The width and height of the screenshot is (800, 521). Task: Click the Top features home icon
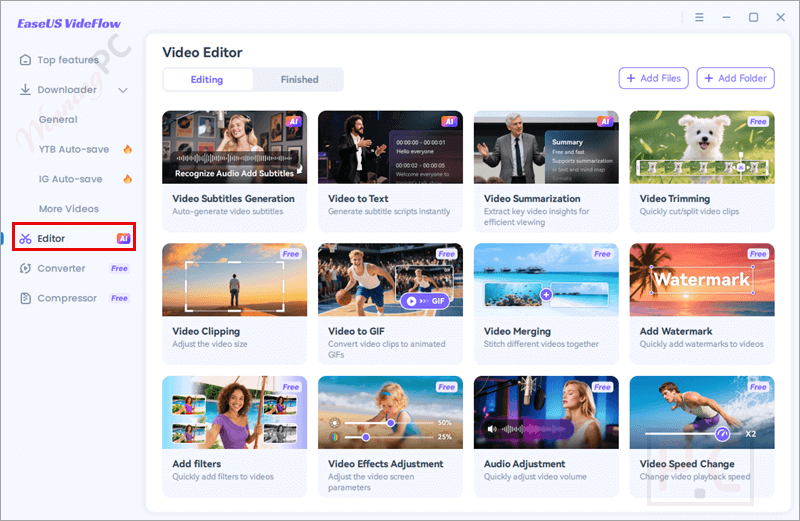25,60
